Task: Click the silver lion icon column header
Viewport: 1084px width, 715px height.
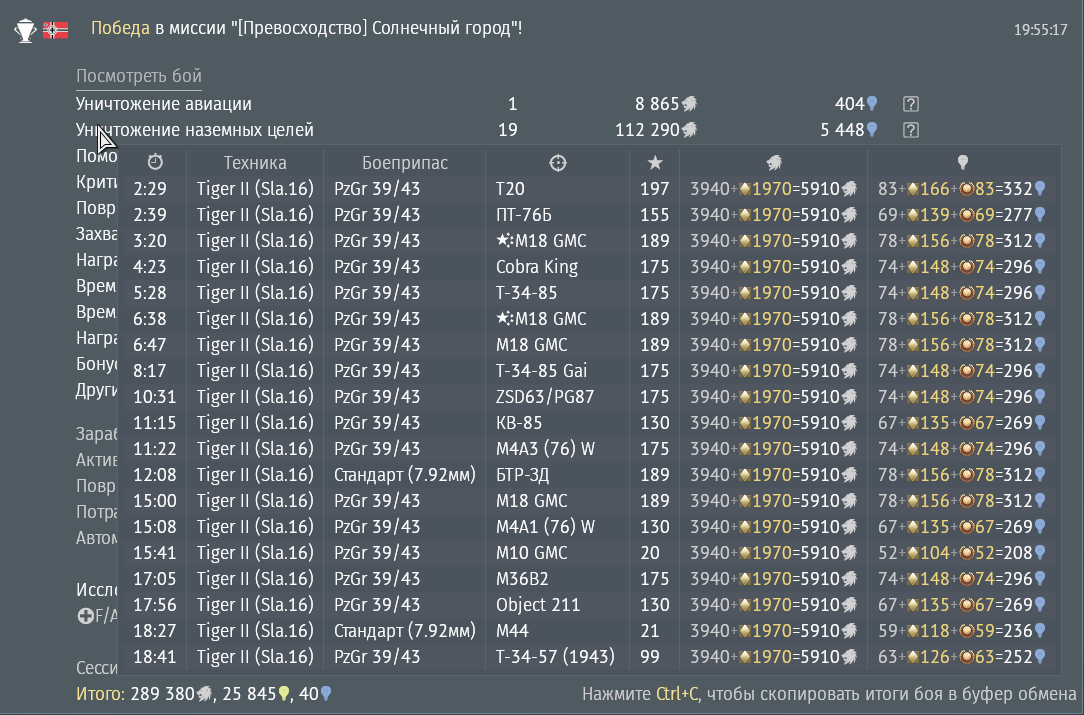Action: pyautogui.click(x=774, y=162)
